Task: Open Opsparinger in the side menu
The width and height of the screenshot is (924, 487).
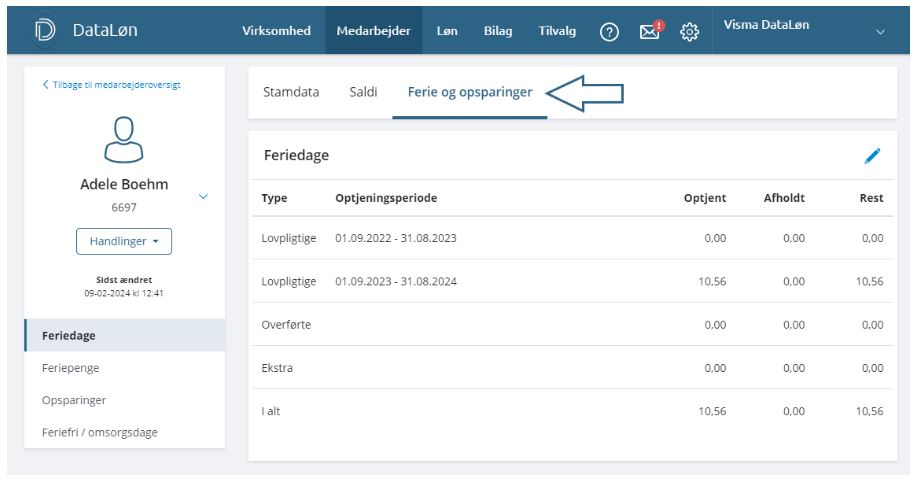Action: click(74, 400)
